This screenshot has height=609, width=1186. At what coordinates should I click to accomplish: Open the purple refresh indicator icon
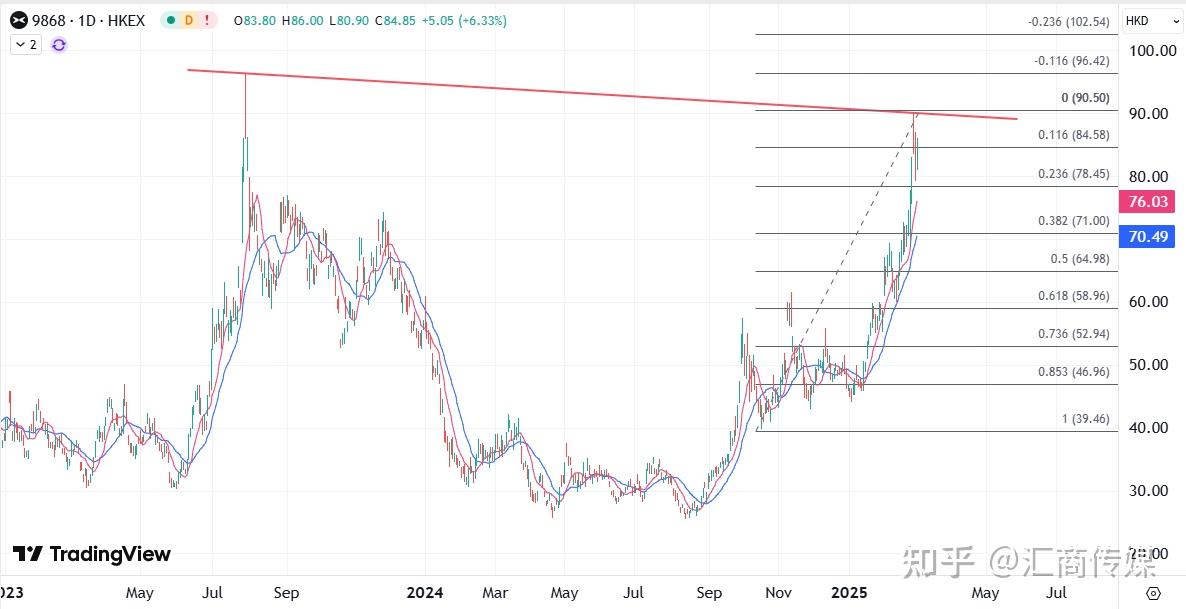pyautogui.click(x=59, y=45)
